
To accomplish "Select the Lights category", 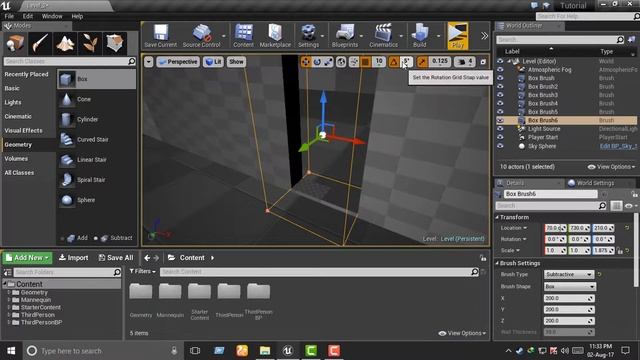I will coord(13,102).
